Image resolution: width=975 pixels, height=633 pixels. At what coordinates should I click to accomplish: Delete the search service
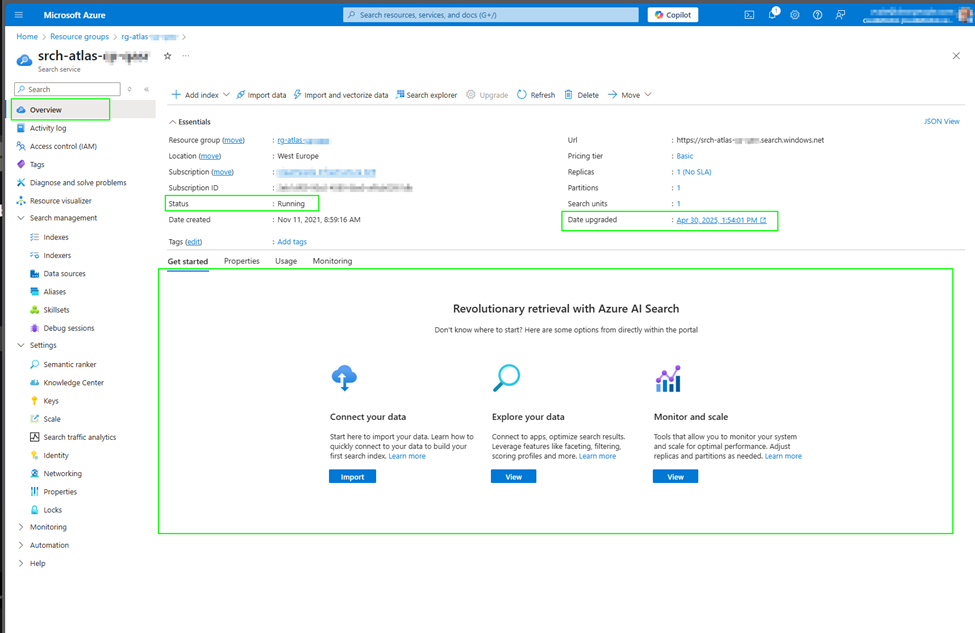pos(581,95)
